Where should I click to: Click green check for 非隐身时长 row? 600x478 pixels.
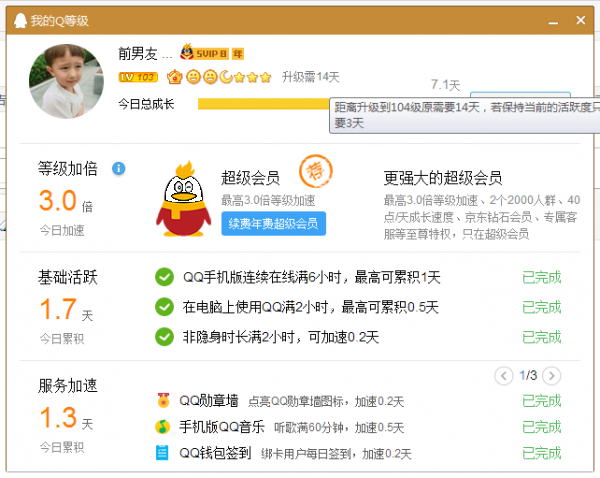pos(165,337)
